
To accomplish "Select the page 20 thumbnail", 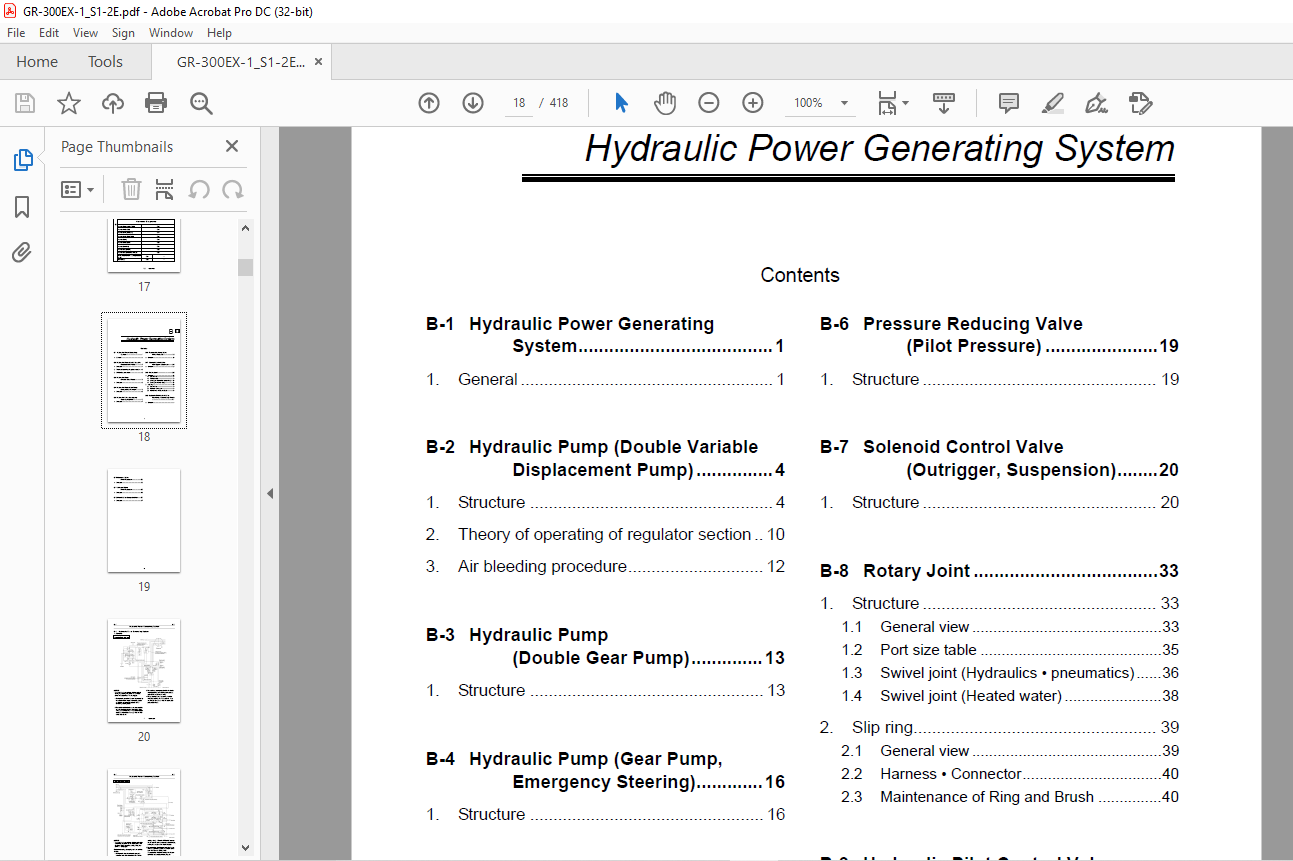I will (x=144, y=671).
